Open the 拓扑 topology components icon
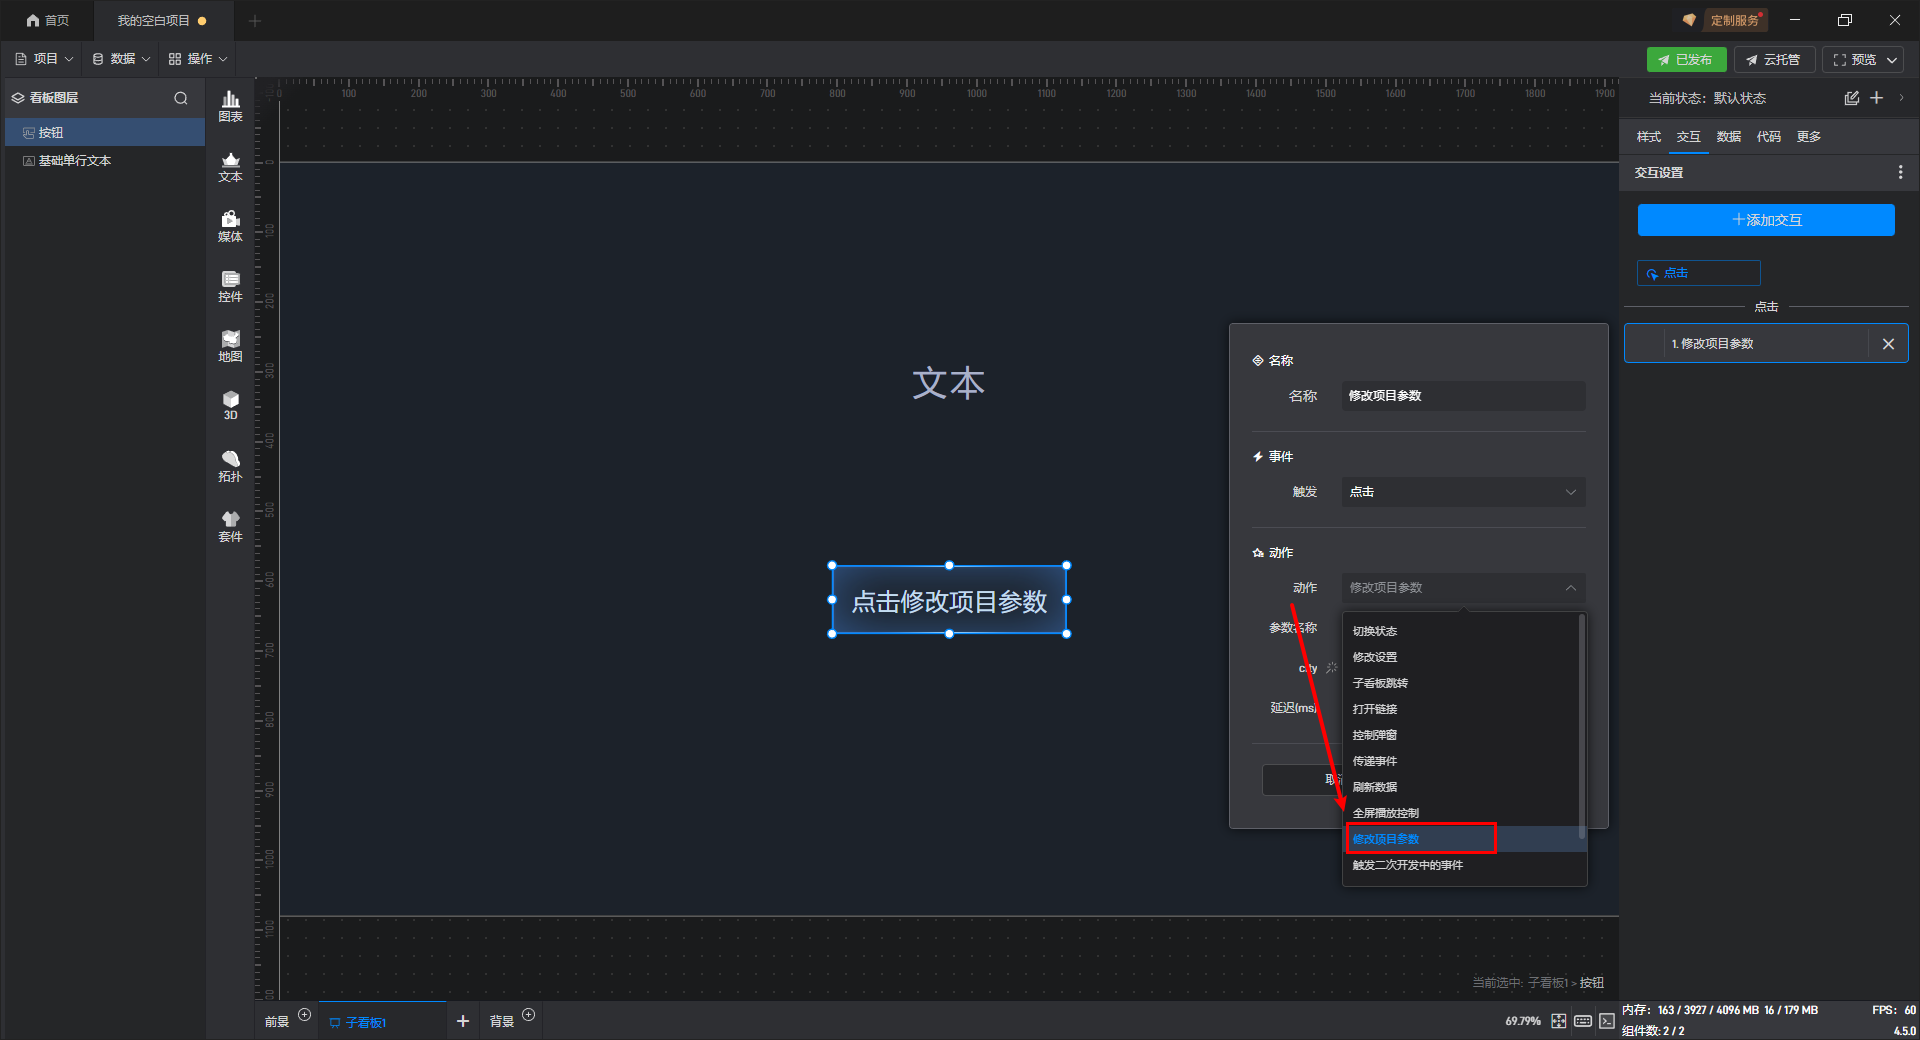Screen dimensions: 1920x1040 tap(230, 466)
